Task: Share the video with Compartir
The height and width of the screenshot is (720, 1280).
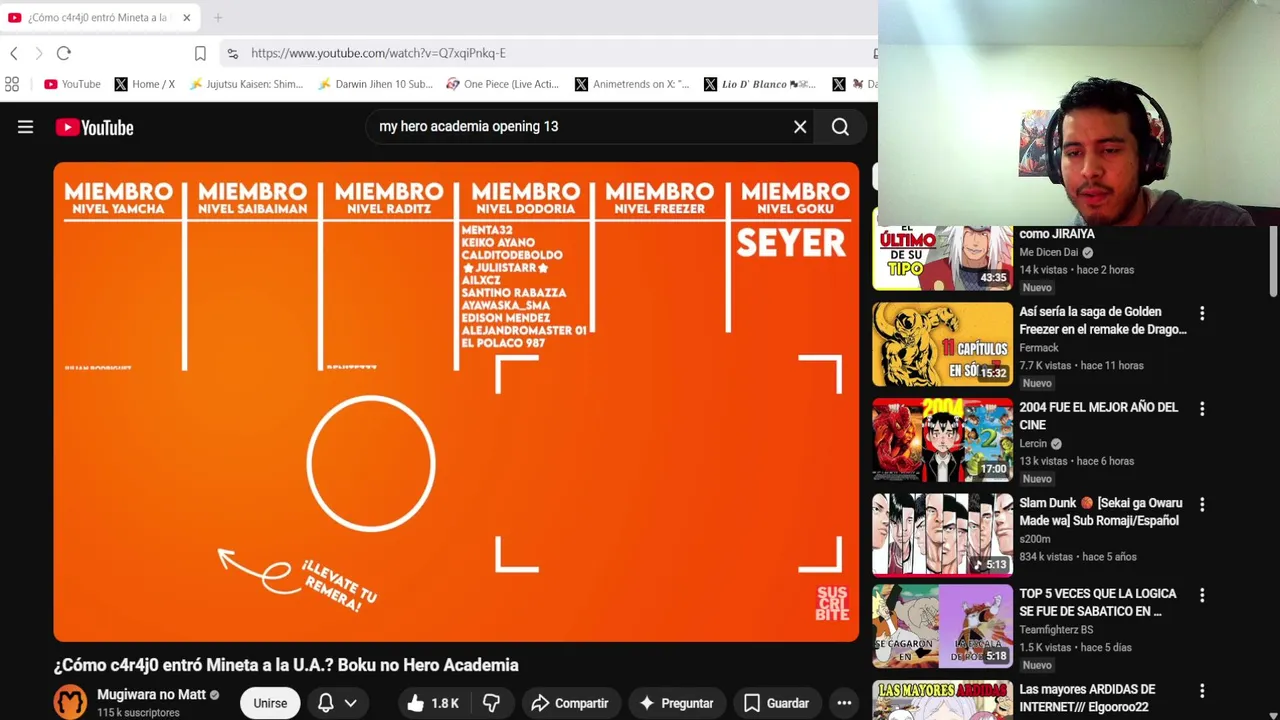Action: tap(570, 703)
